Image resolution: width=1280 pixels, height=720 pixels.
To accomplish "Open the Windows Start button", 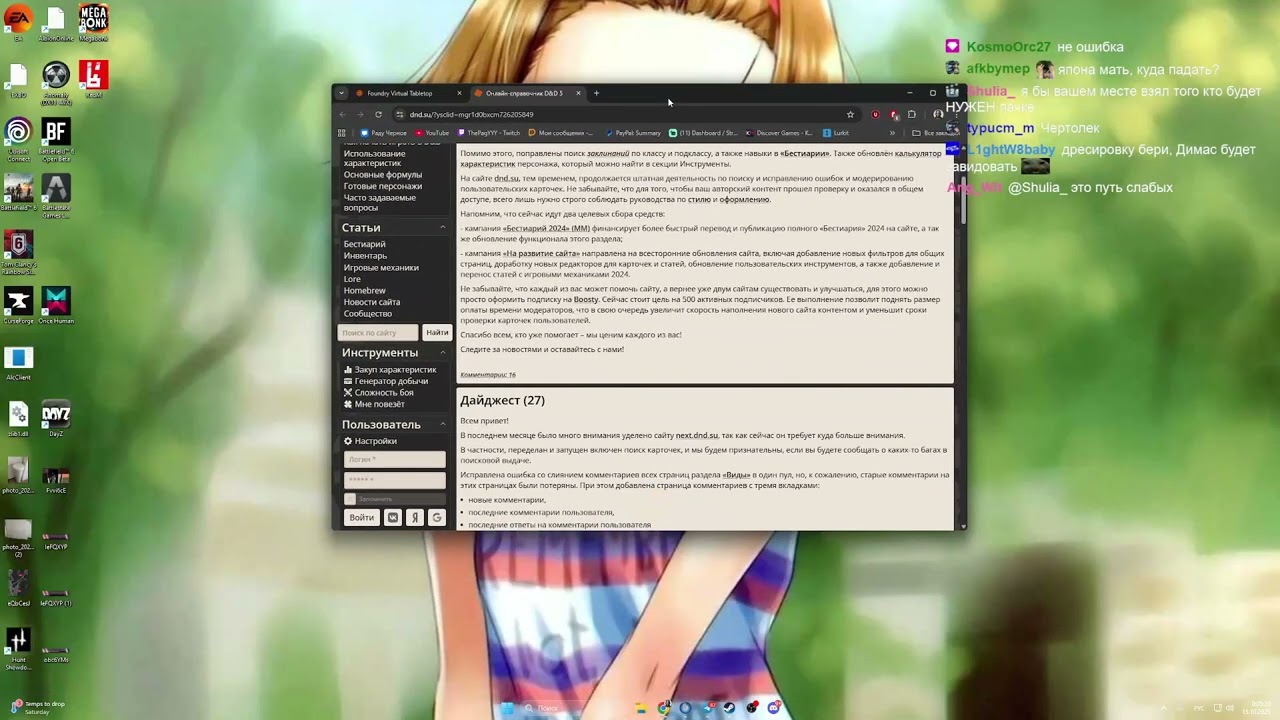I will 507,708.
